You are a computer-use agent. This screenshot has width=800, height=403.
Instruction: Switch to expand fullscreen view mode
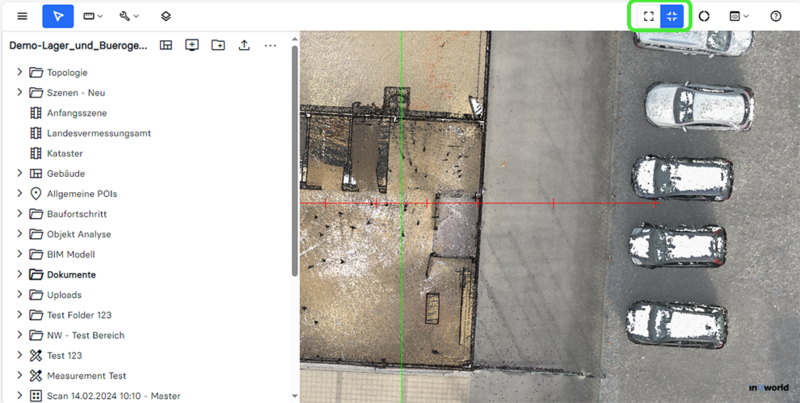click(x=648, y=16)
